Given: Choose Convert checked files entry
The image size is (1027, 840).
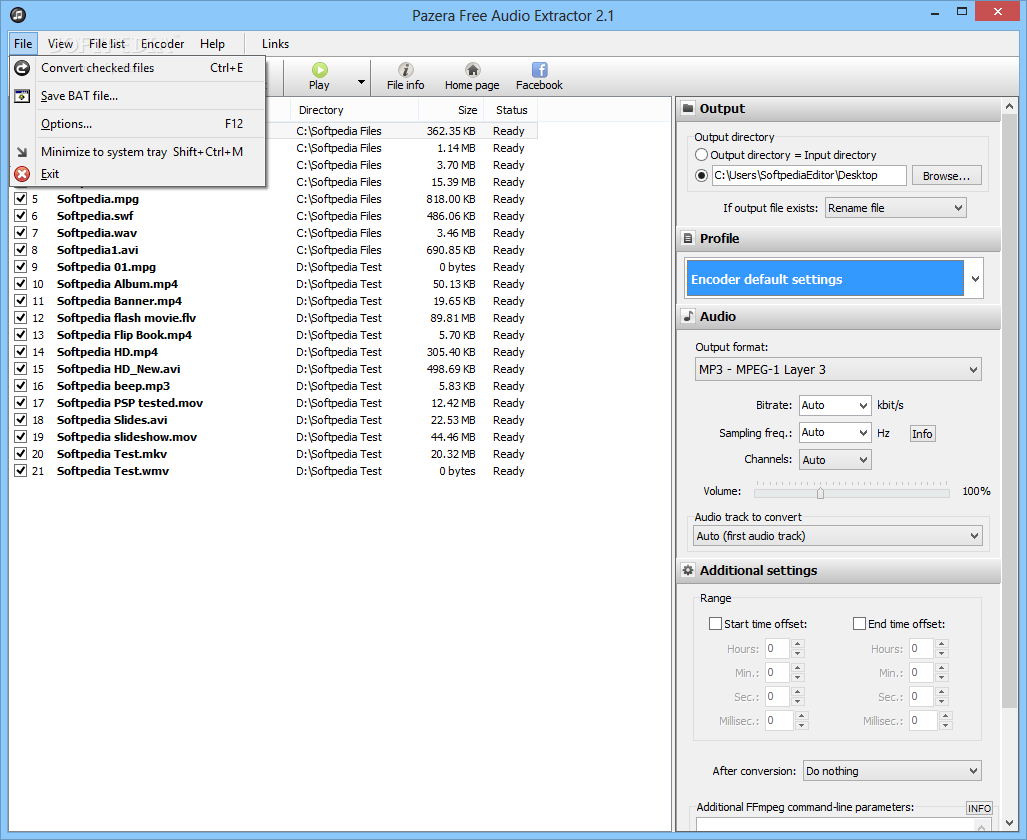Looking at the screenshot, I should click(138, 67).
